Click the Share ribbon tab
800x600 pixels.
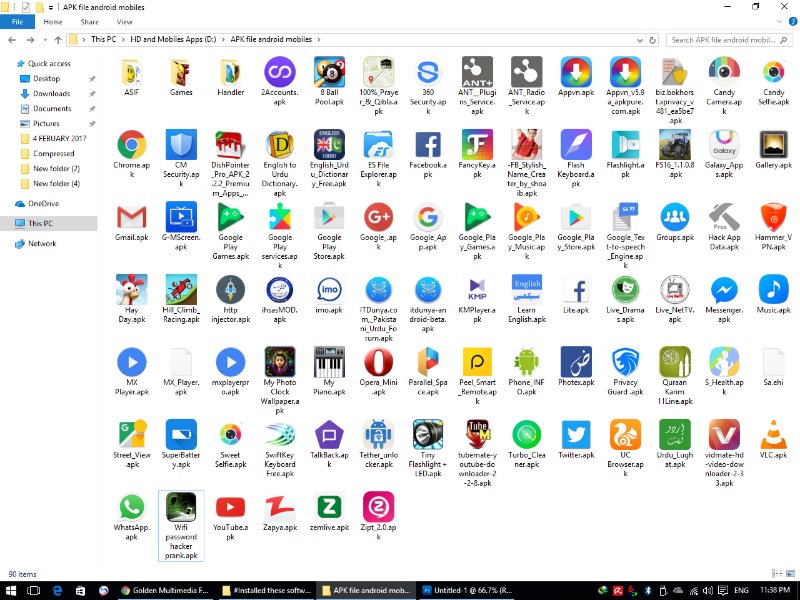tap(89, 21)
